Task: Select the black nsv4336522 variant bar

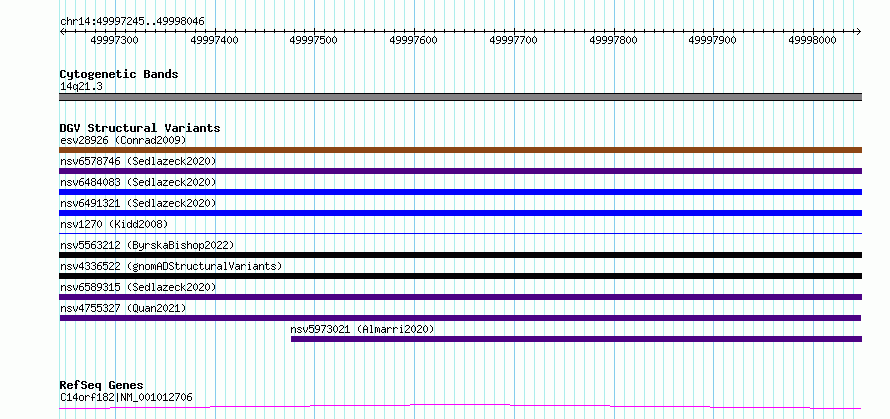Action: coord(461,276)
